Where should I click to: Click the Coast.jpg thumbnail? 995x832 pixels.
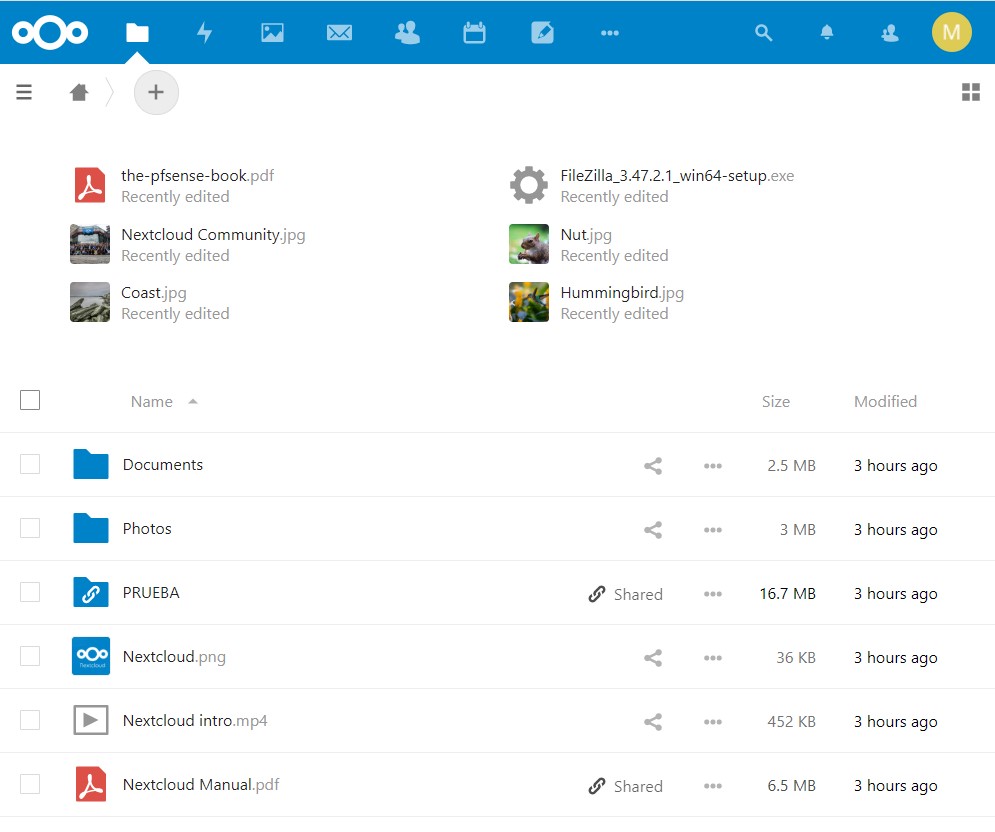pyautogui.click(x=90, y=302)
